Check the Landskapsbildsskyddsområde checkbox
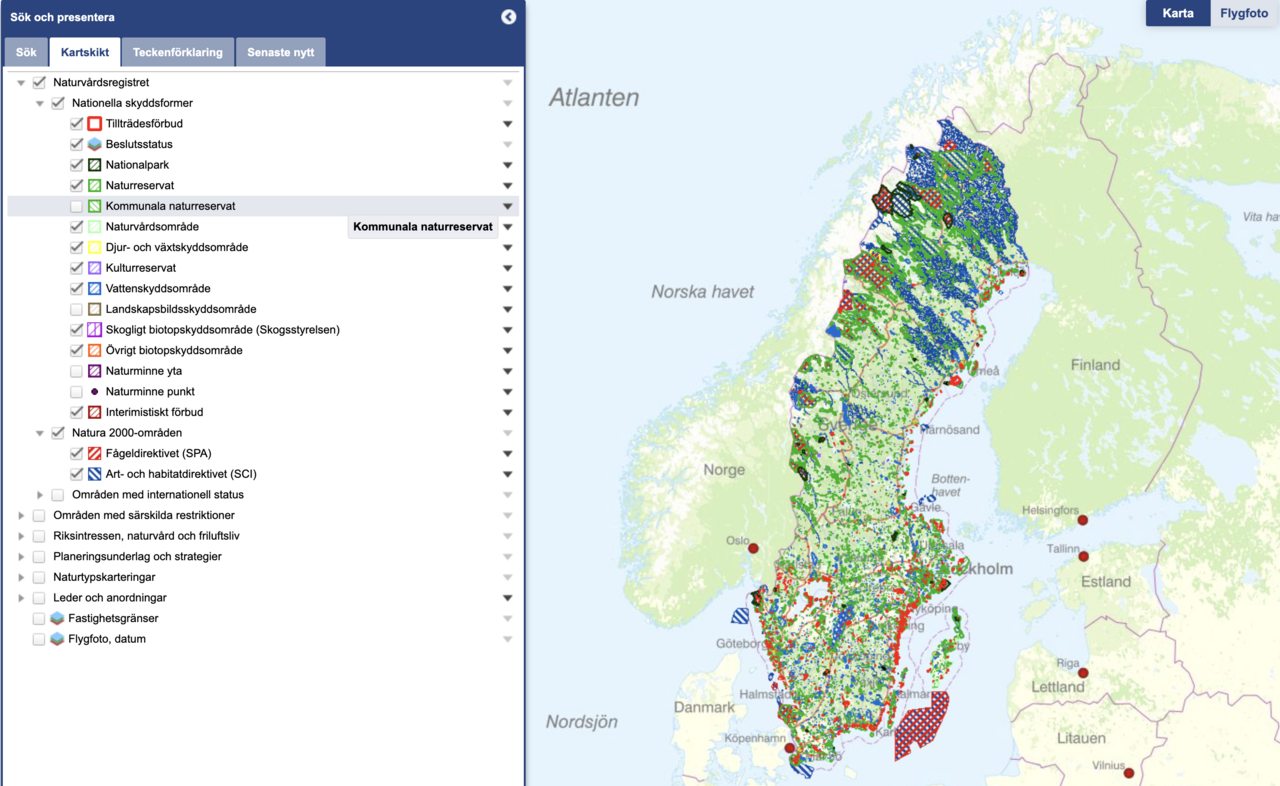 coord(77,310)
